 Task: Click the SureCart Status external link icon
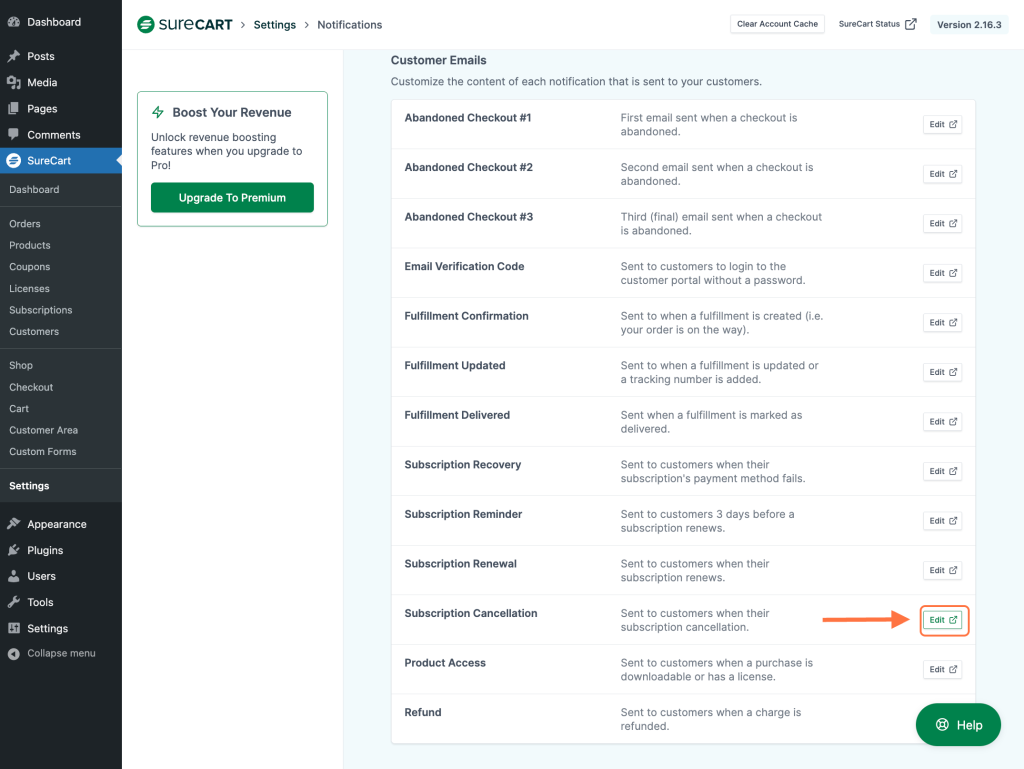click(x=913, y=24)
